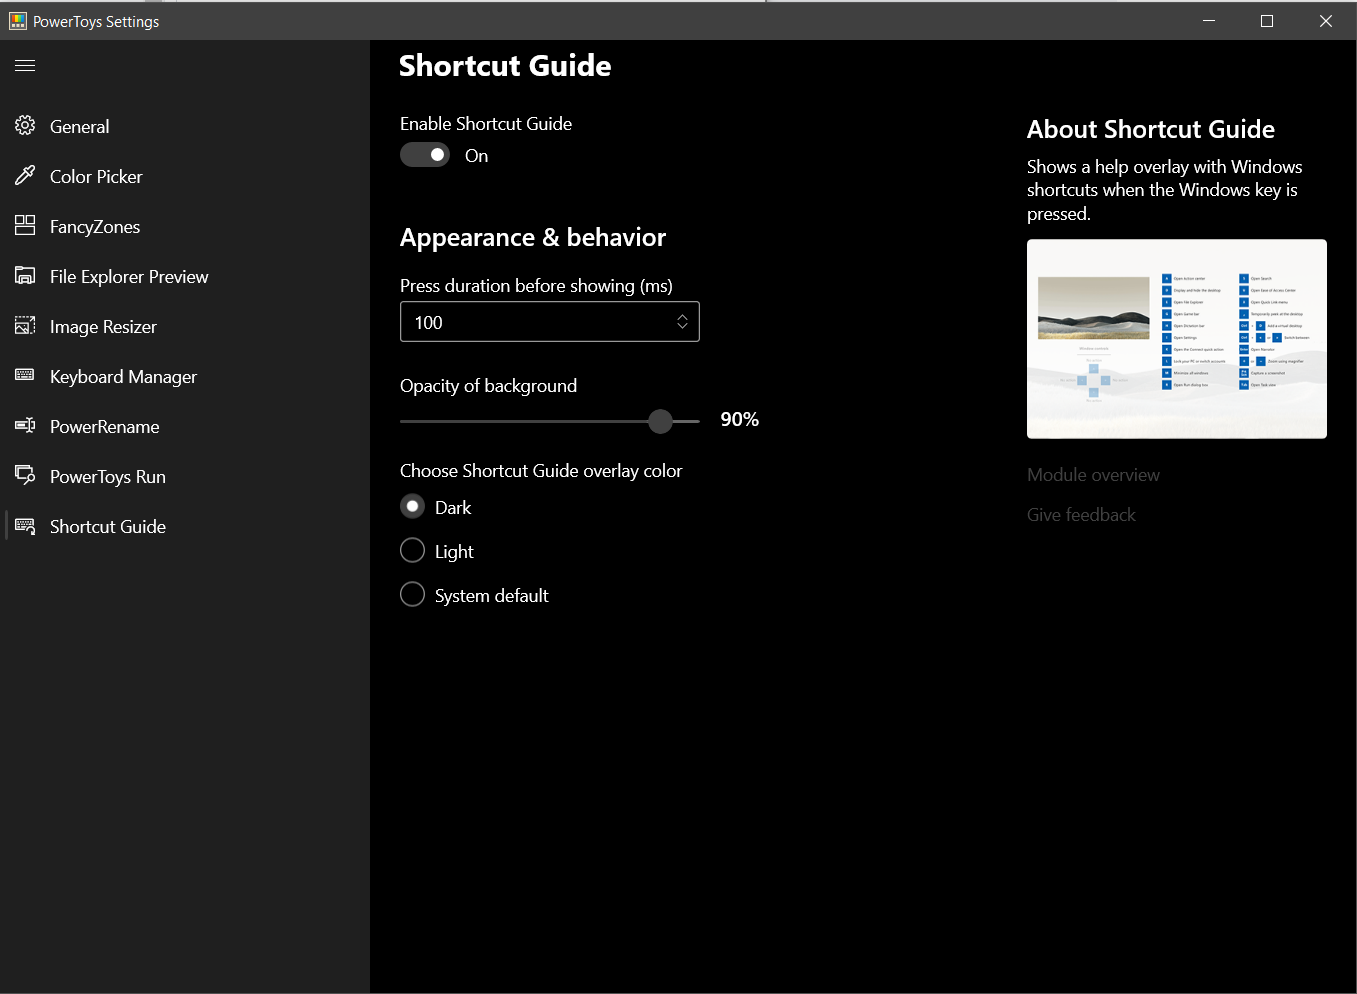1357x994 pixels.
Task: Click the PowerToys Run icon
Action: click(25, 476)
